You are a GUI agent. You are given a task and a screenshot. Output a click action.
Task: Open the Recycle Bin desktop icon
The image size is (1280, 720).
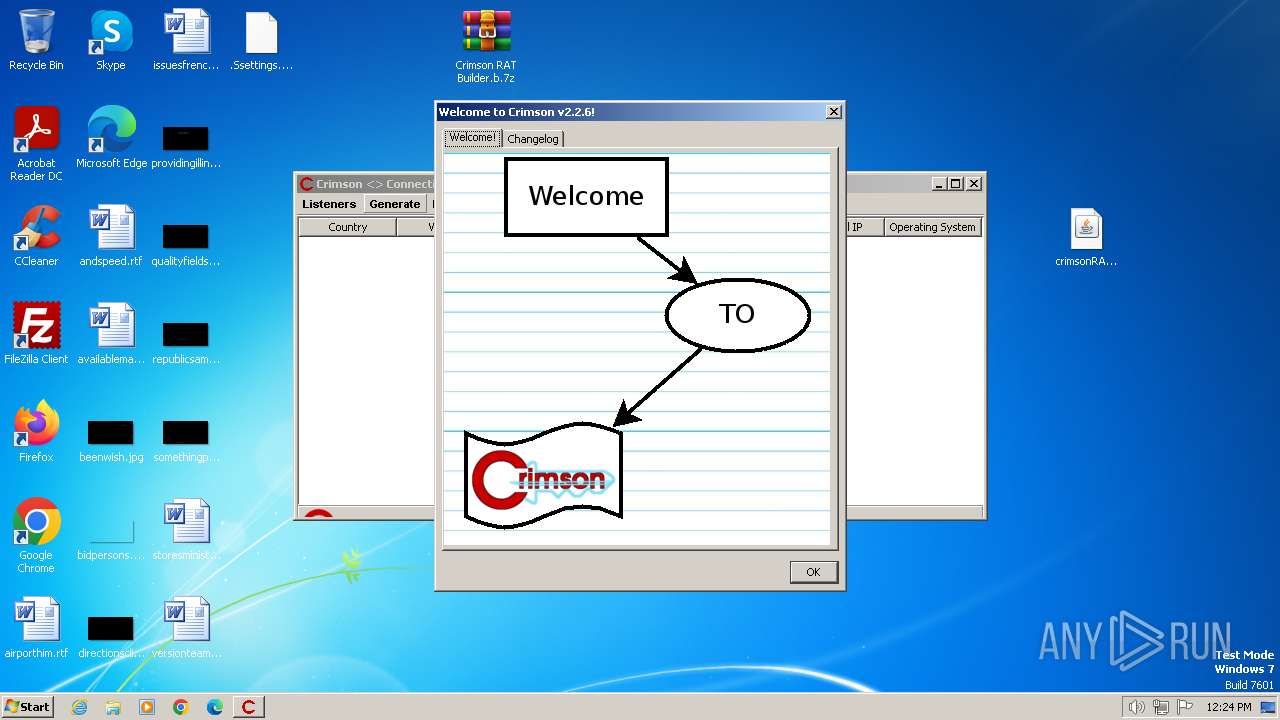[x=36, y=40]
